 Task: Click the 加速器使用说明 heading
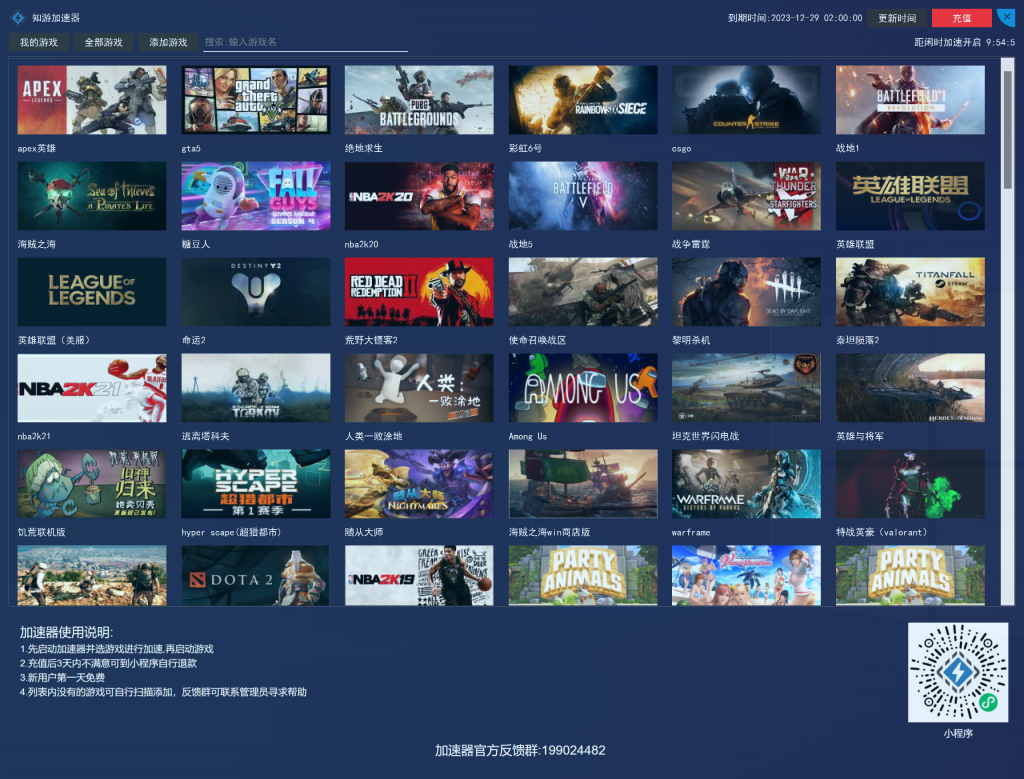(66, 632)
